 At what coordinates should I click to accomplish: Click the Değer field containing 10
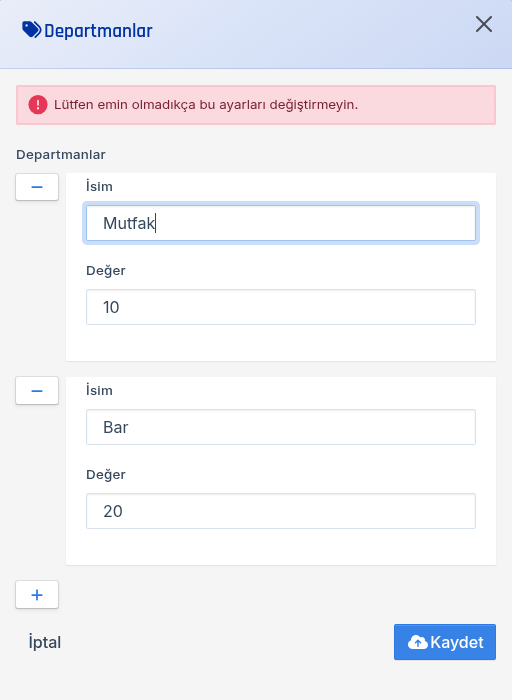coord(281,307)
